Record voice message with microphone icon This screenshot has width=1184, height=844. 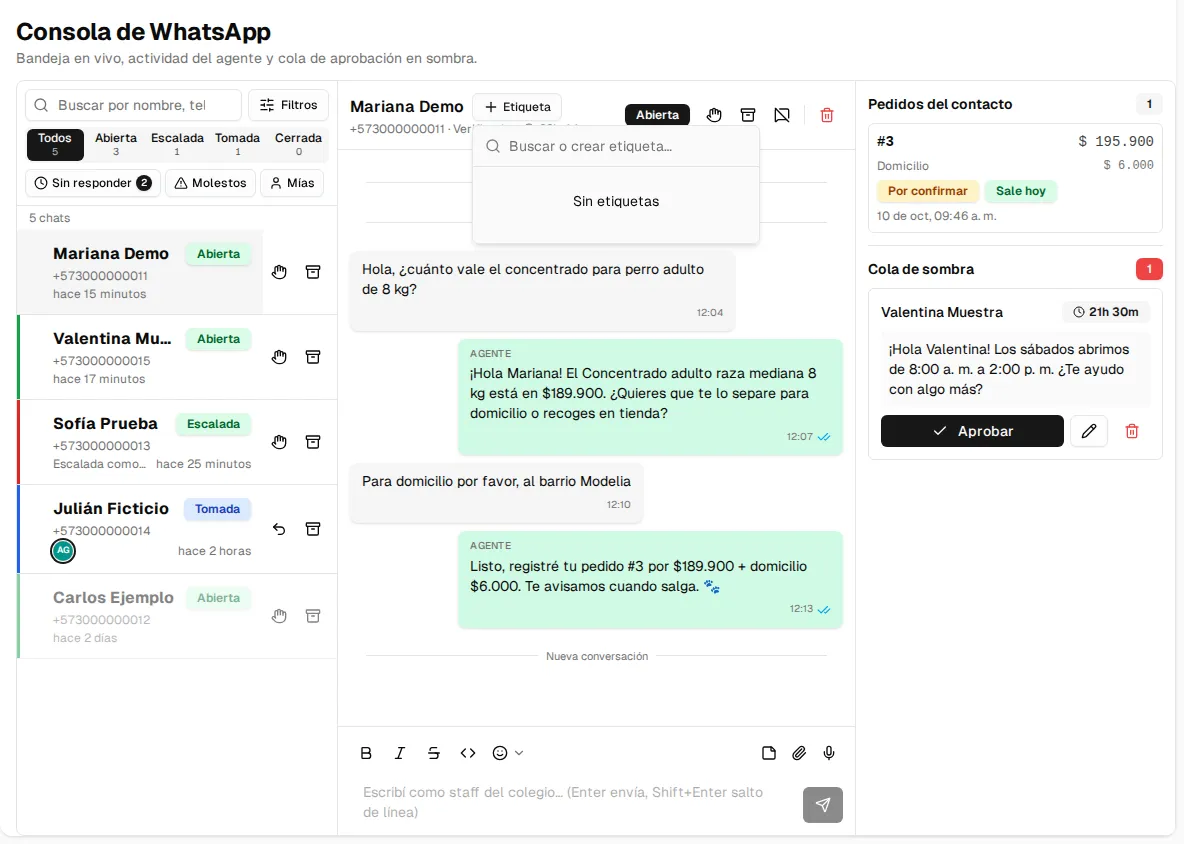click(829, 753)
